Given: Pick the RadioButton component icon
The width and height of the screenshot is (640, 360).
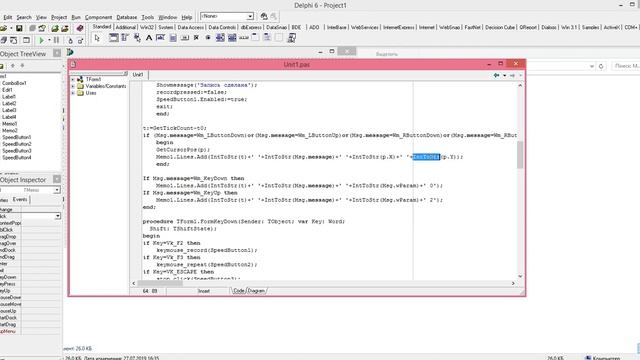Looking at the screenshot, I should coord(208,38).
